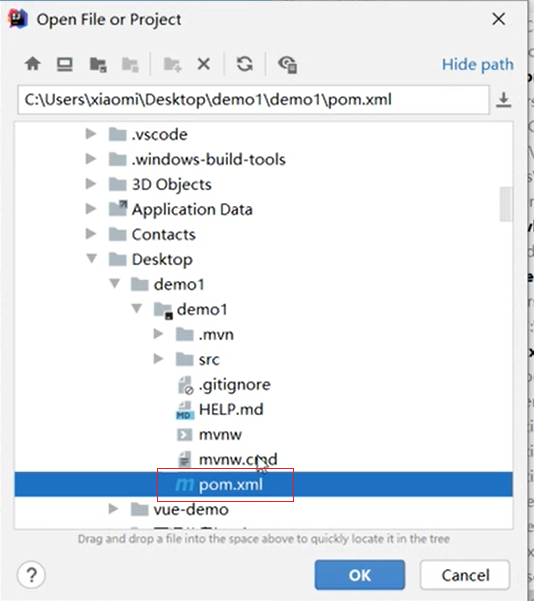Toggle show hidden files icon
The height and width of the screenshot is (601, 534).
[x=288, y=64]
